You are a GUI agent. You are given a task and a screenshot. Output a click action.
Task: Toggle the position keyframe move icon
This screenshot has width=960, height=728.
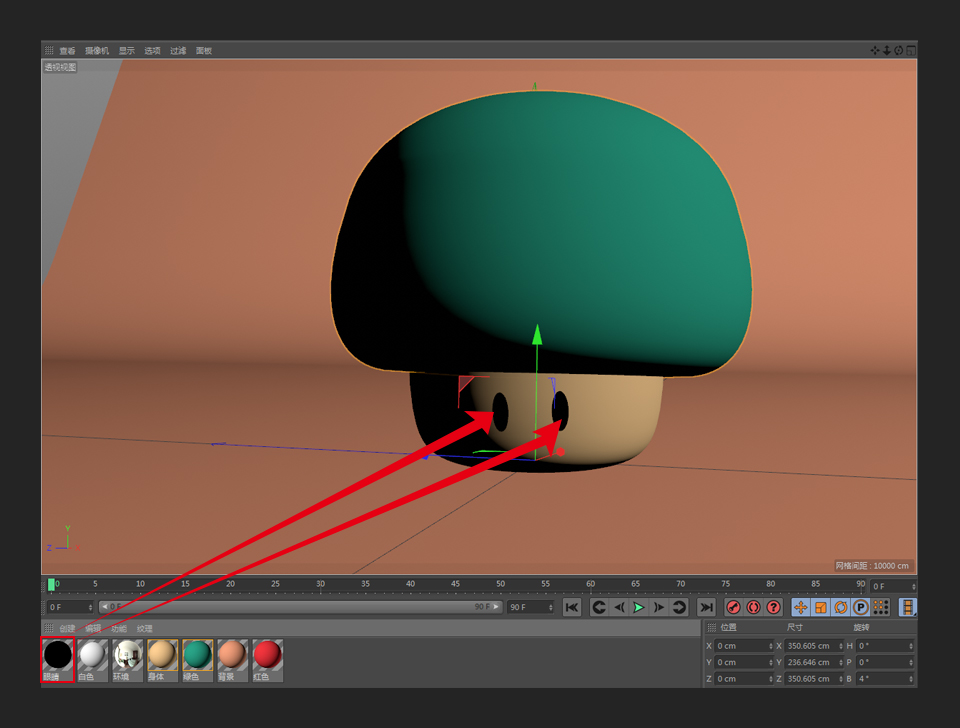click(800, 607)
